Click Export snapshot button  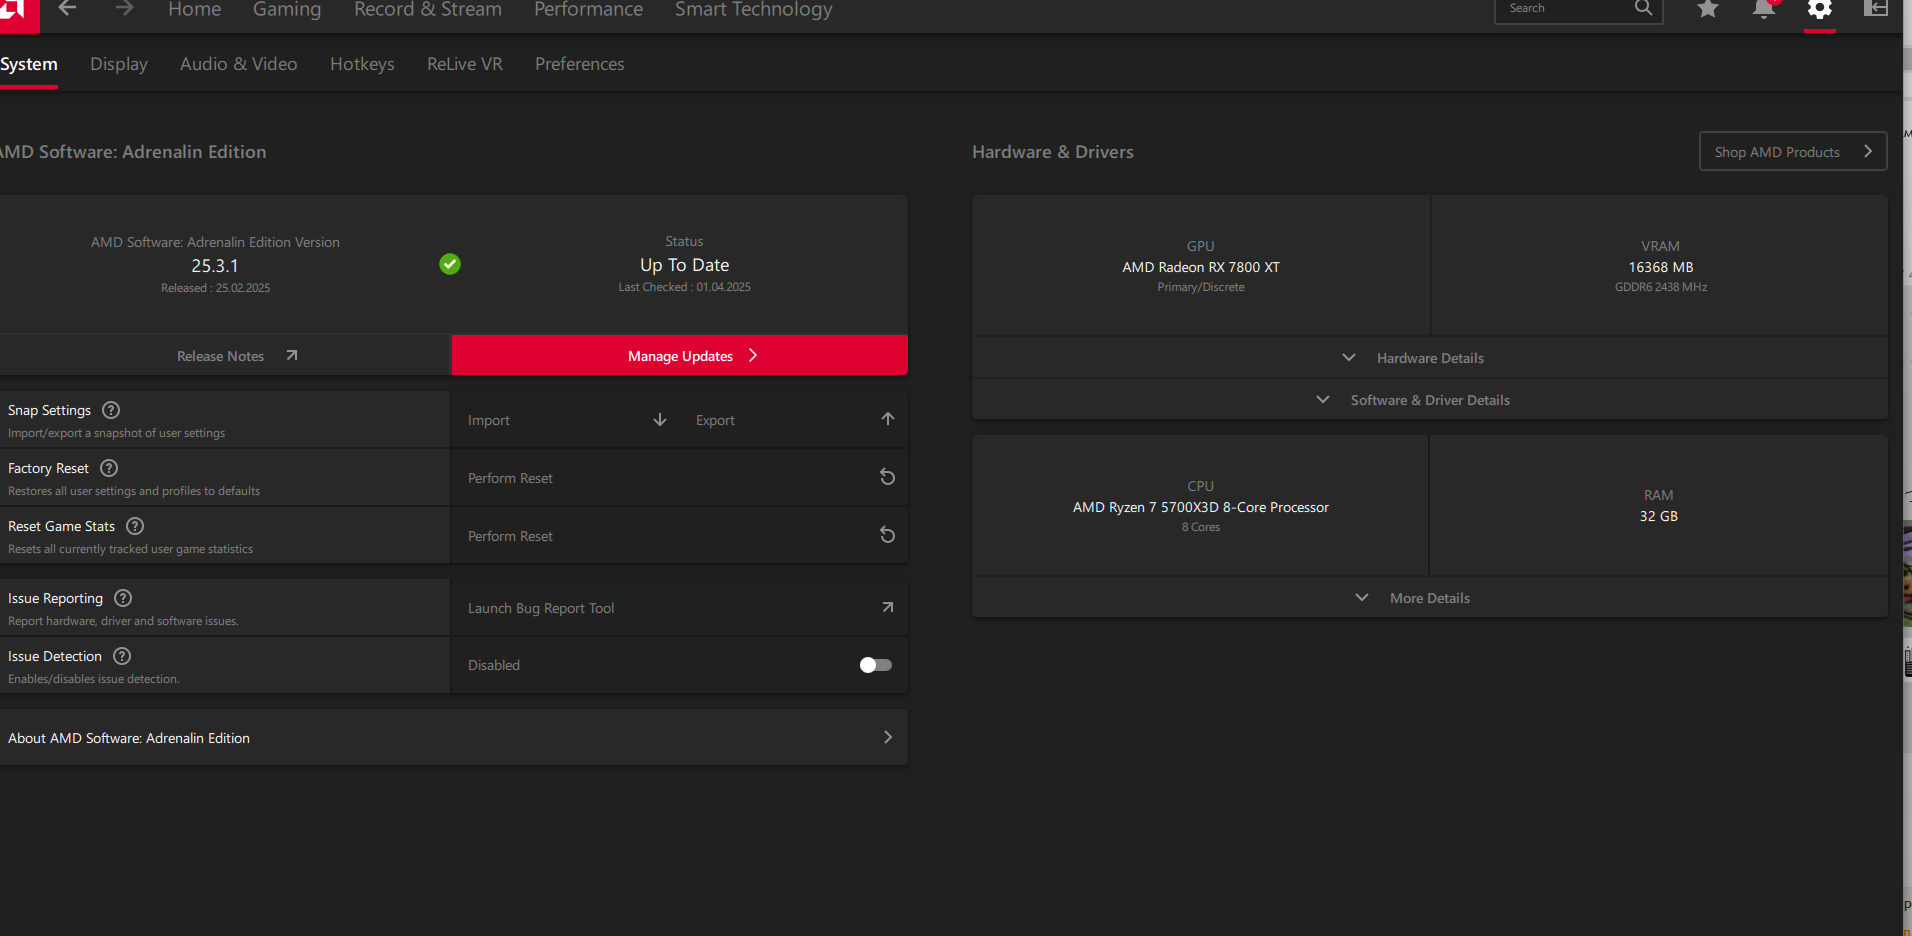(795, 420)
